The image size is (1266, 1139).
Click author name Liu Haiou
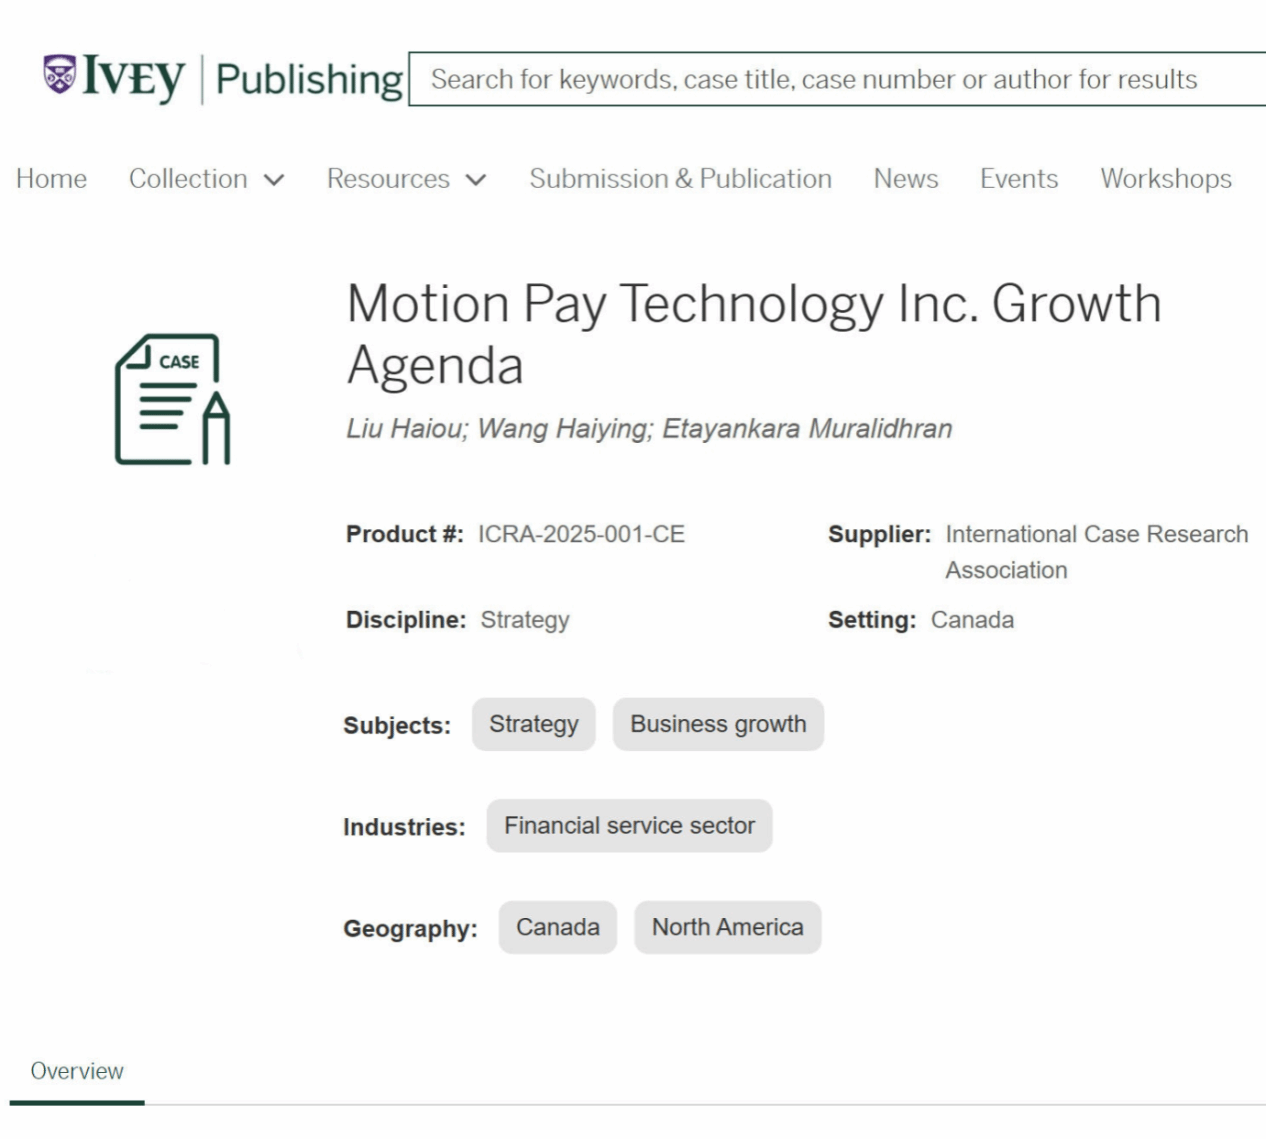coord(405,429)
